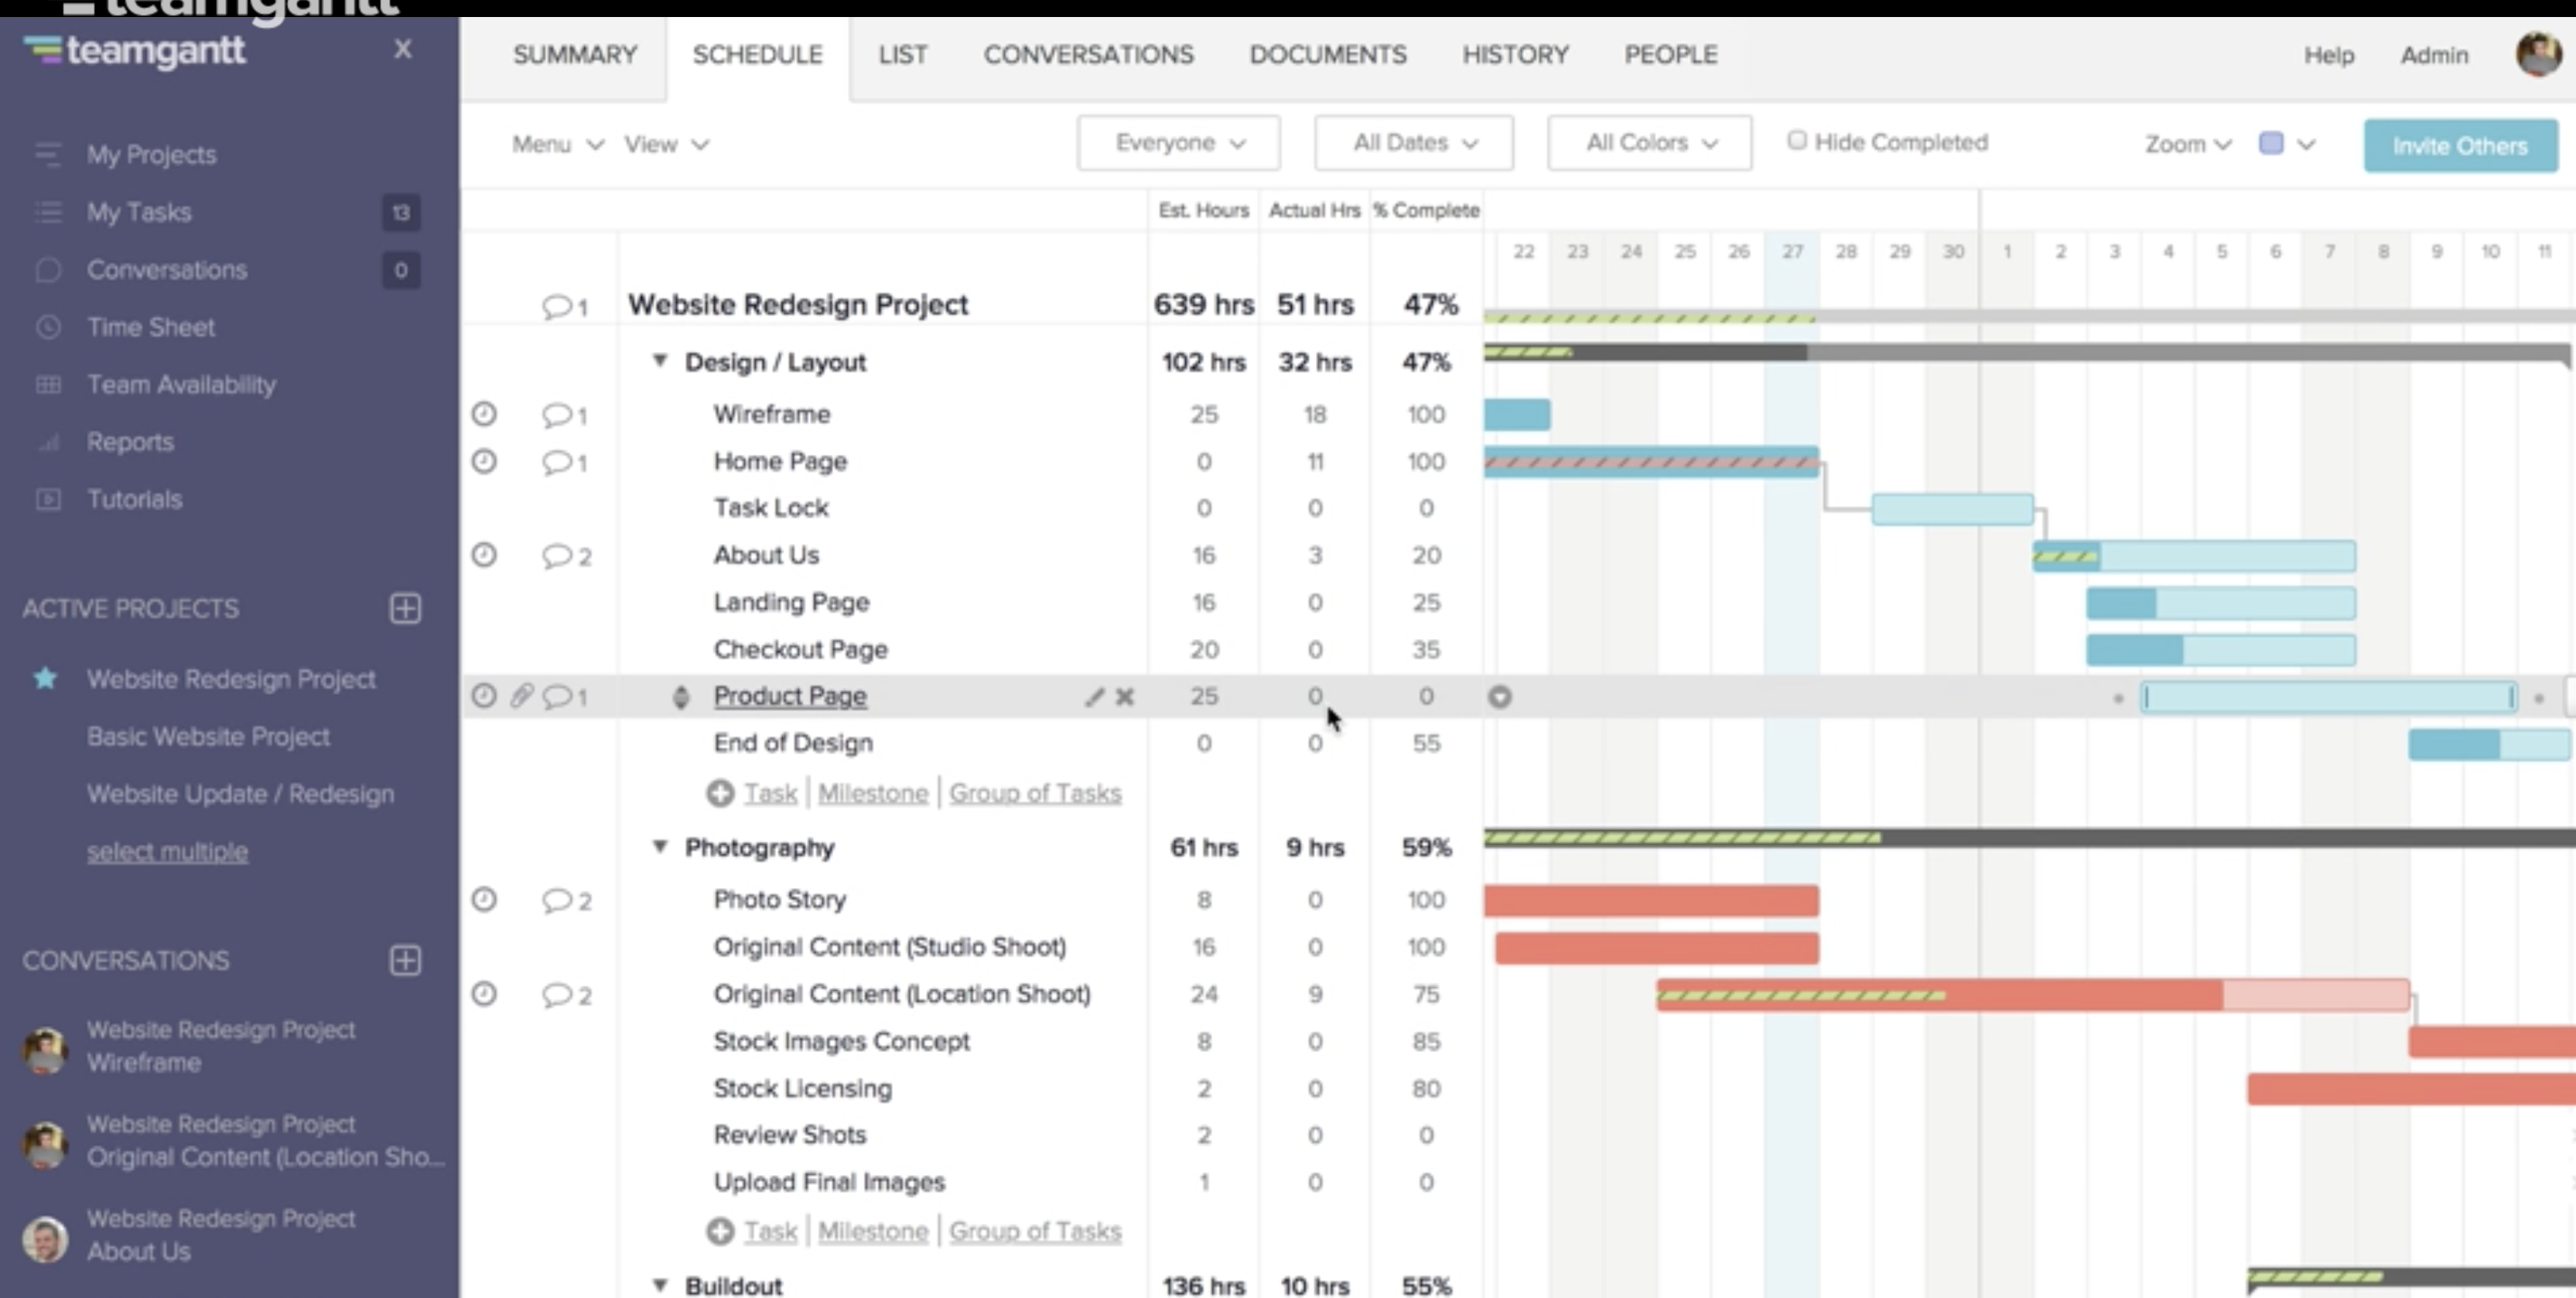The height and width of the screenshot is (1298, 2576).
Task: Collapse the Photography task group
Action: click(x=660, y=846)
